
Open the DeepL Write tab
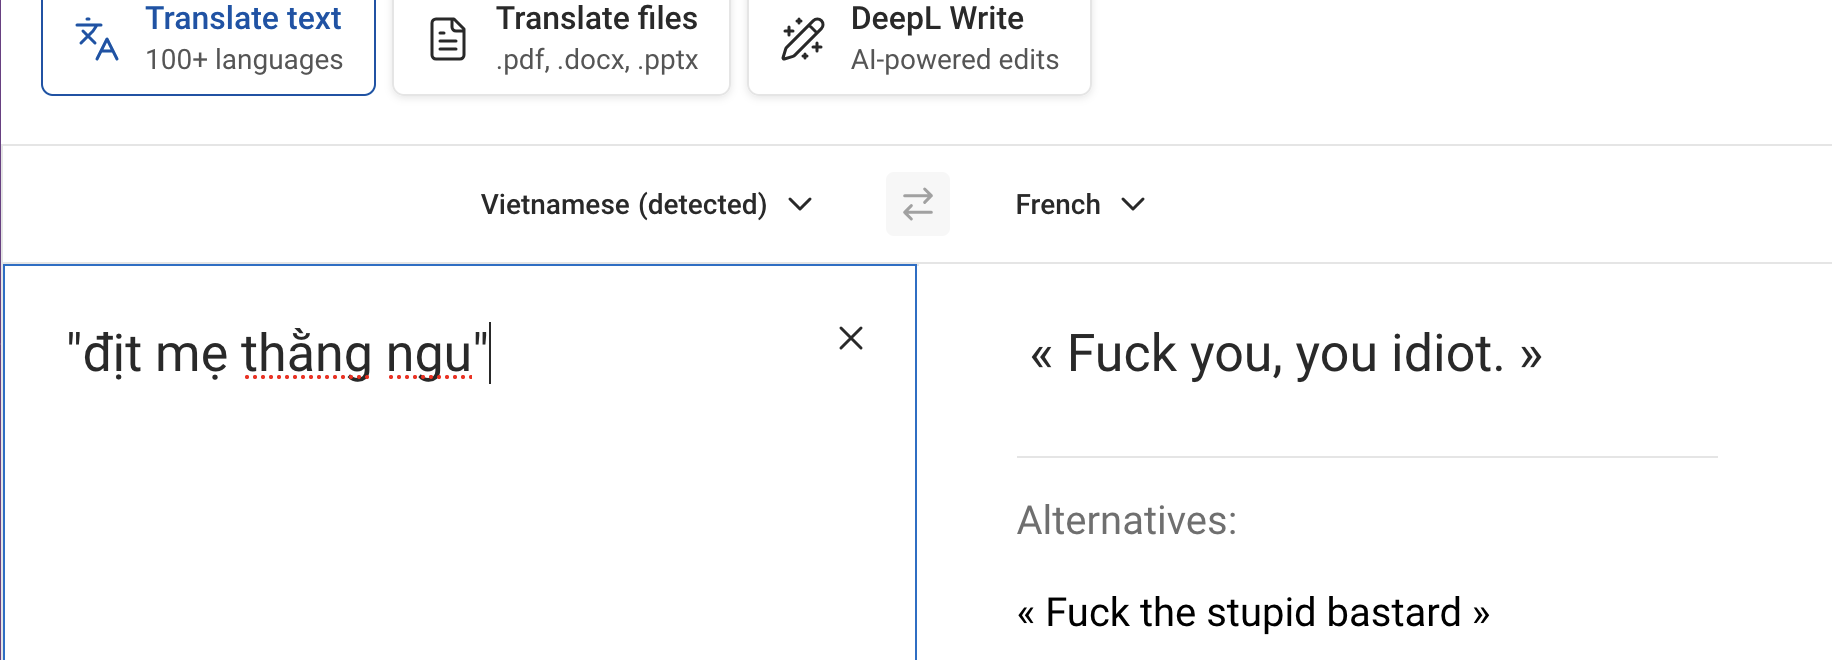[937, 19]
